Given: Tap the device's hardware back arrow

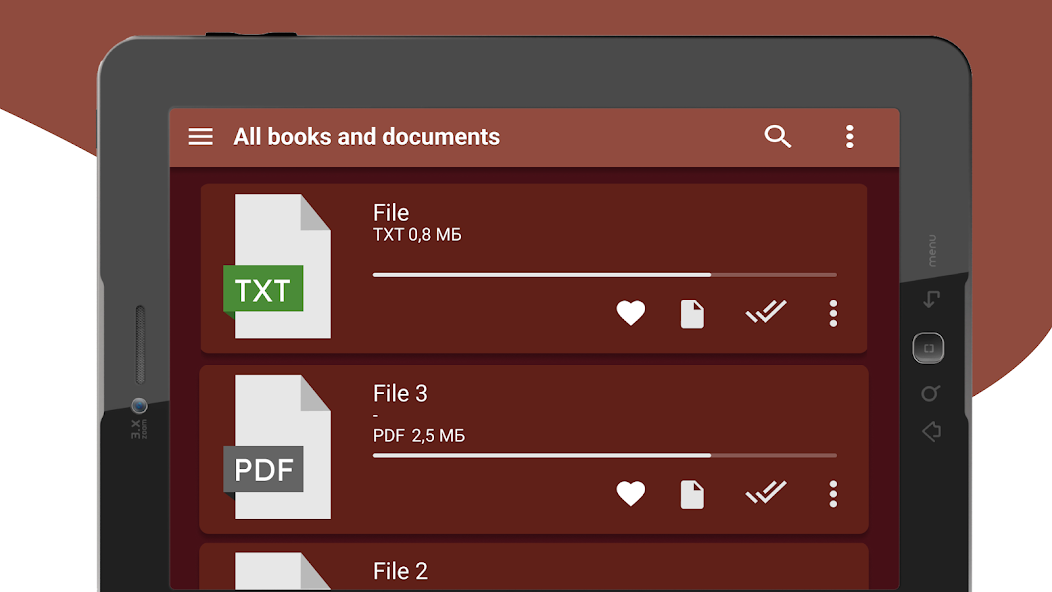Looking at the screenshot, I should pyautogui.click(x=931, y=432).
